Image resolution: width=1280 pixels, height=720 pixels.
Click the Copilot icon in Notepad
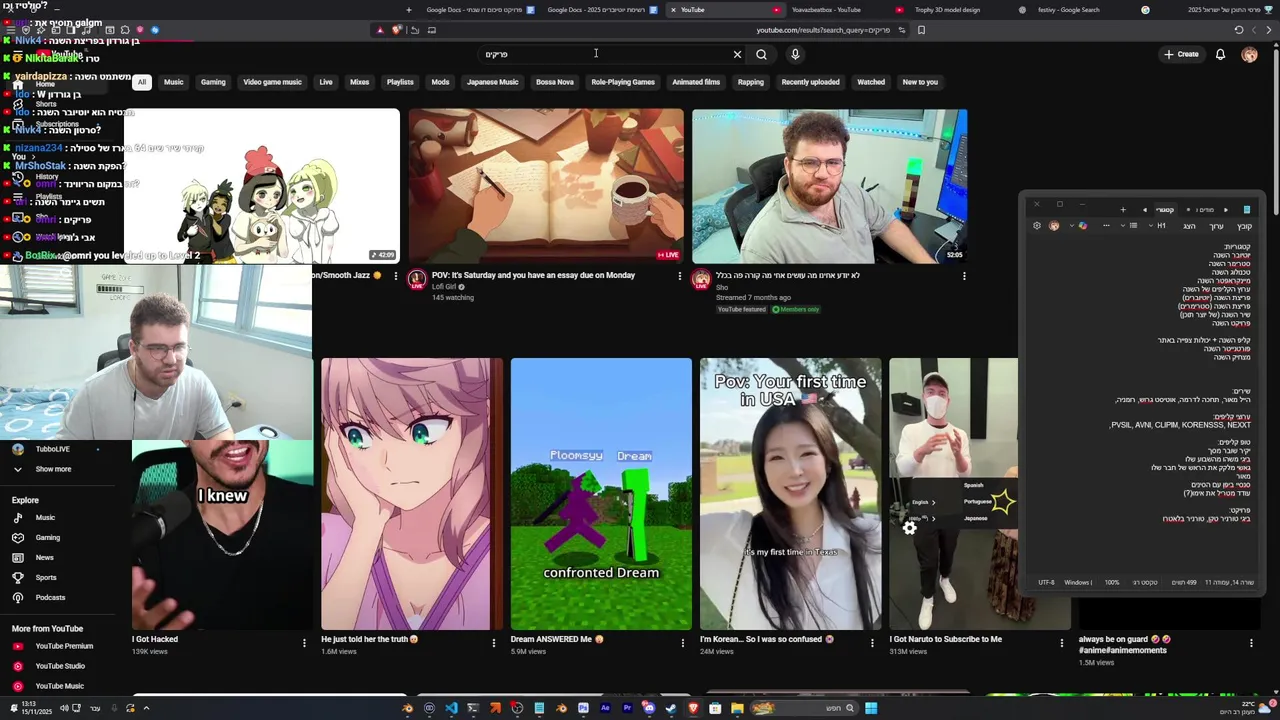click(x=1083, y=226)
